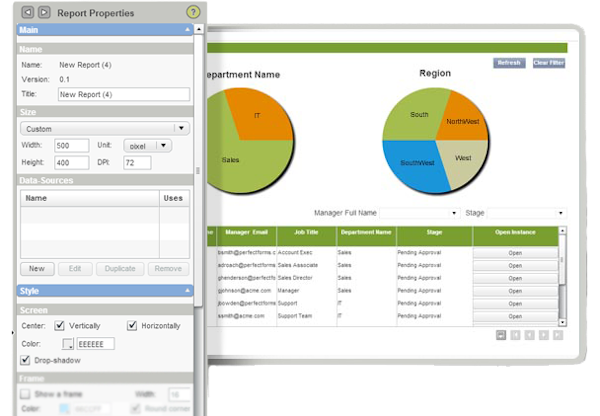Click the NorthWest slice of Region pie
The height and width of the screenshot is (416, 600).
click(464, 122)
